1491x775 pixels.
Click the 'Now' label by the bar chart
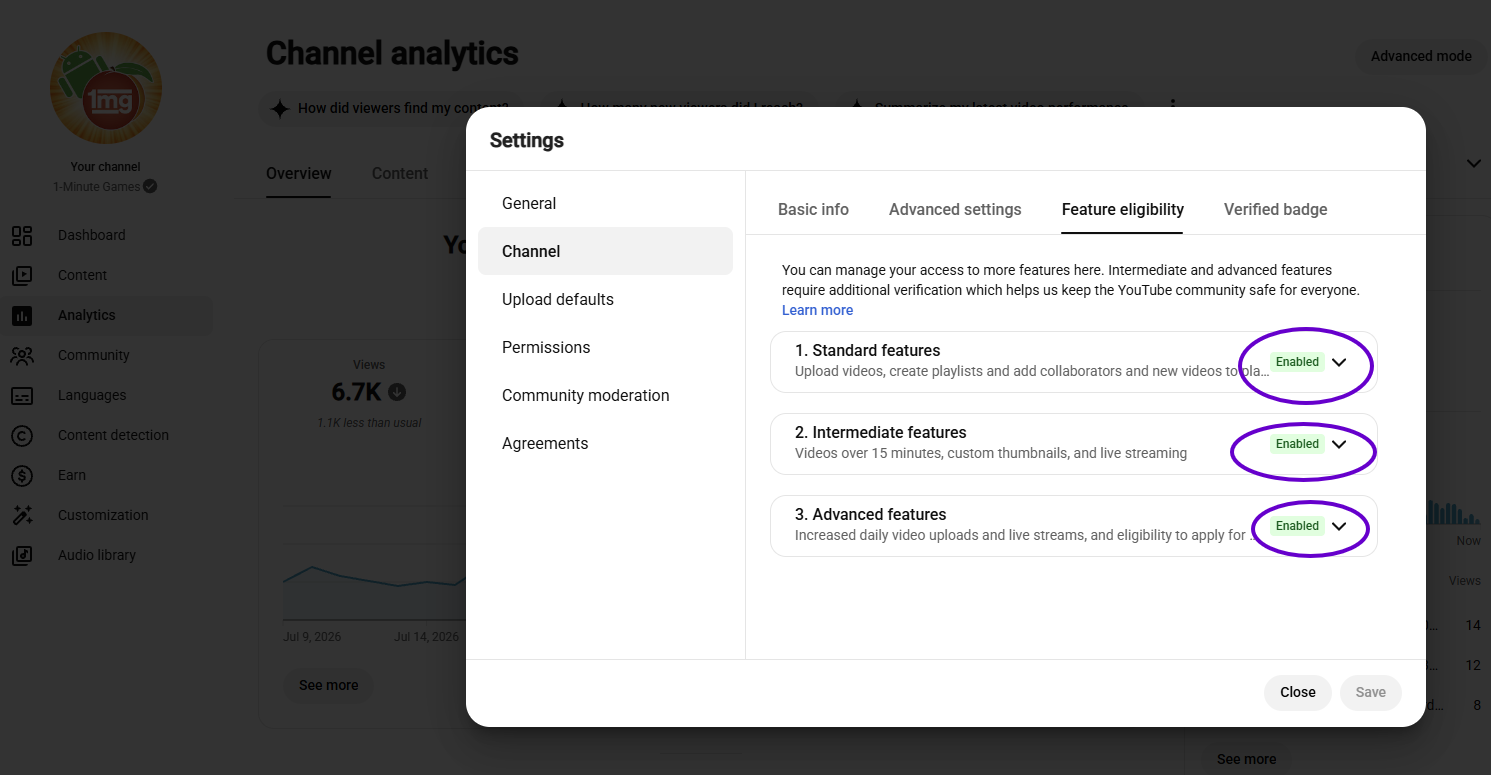click(1468, 541)
